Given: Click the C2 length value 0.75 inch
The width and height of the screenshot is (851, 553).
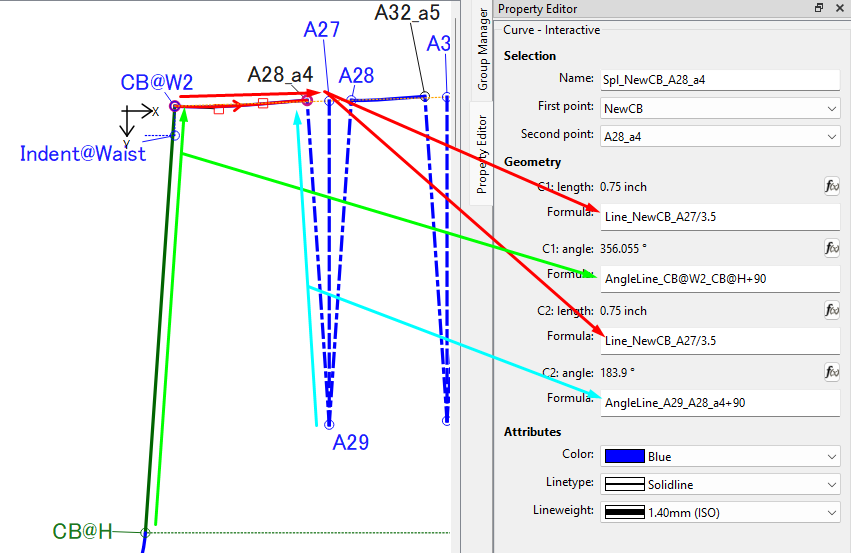Looking at the screenshot, I should [x=623, y=311].
